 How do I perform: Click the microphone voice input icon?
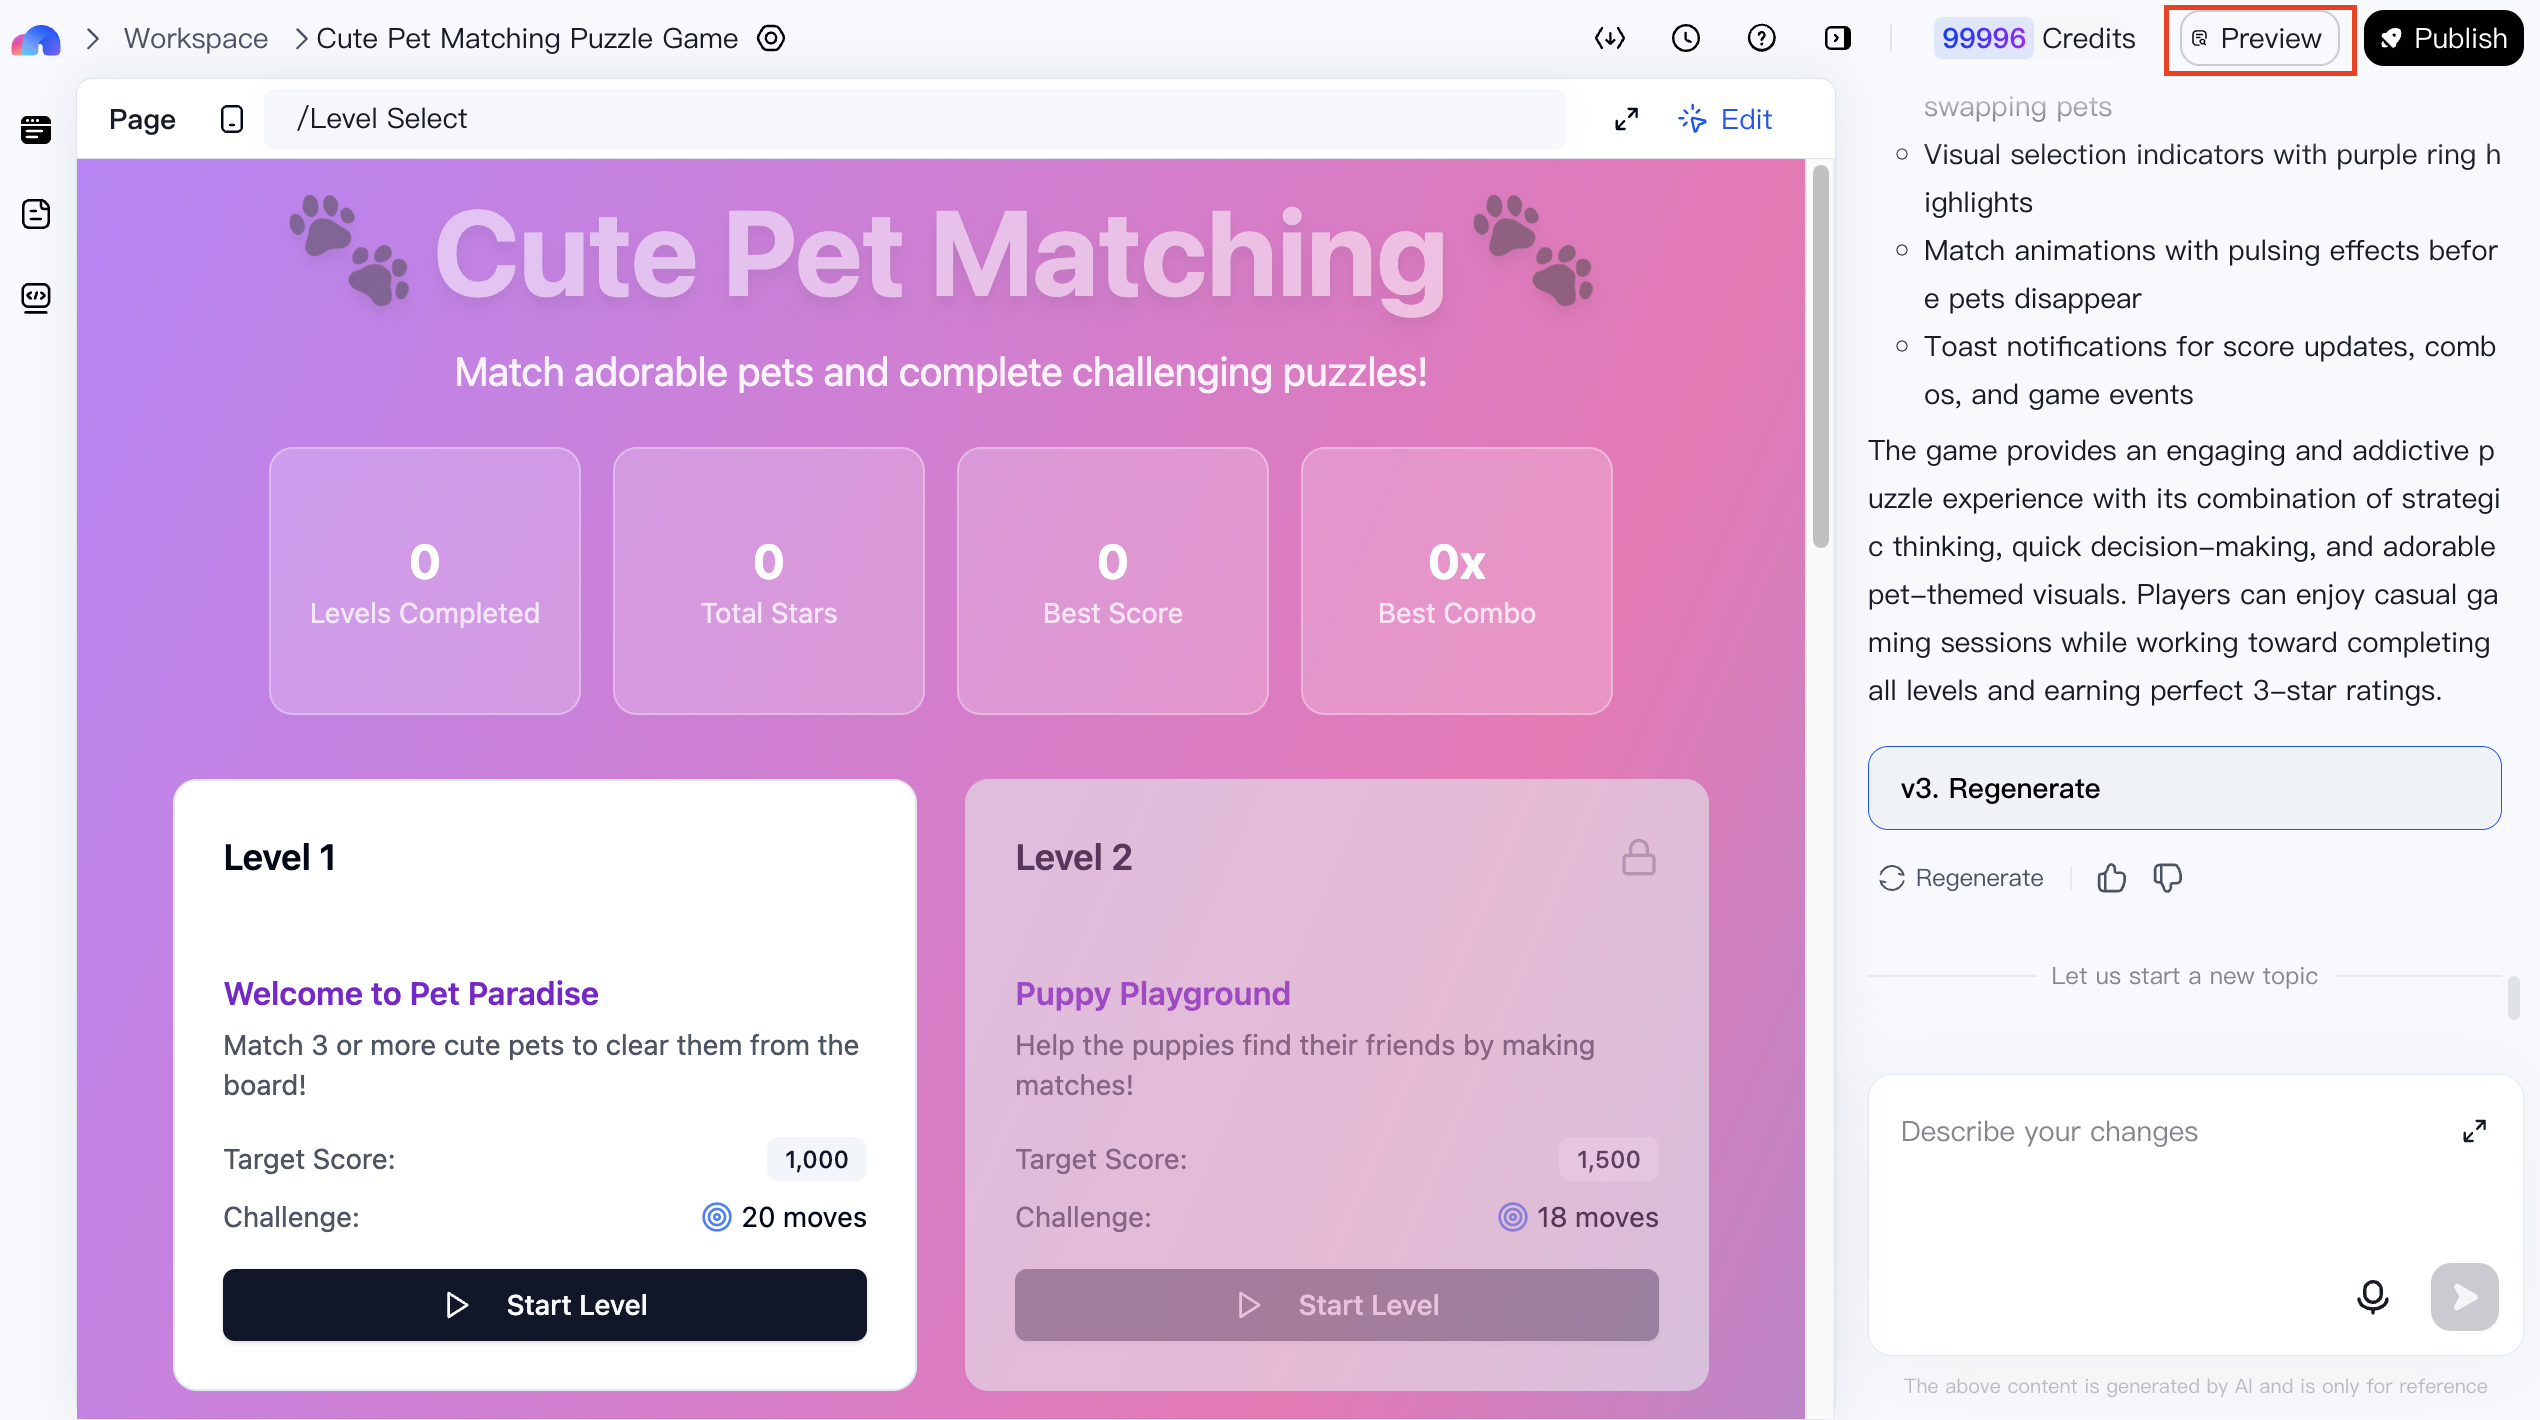tap(2372, 1297)
